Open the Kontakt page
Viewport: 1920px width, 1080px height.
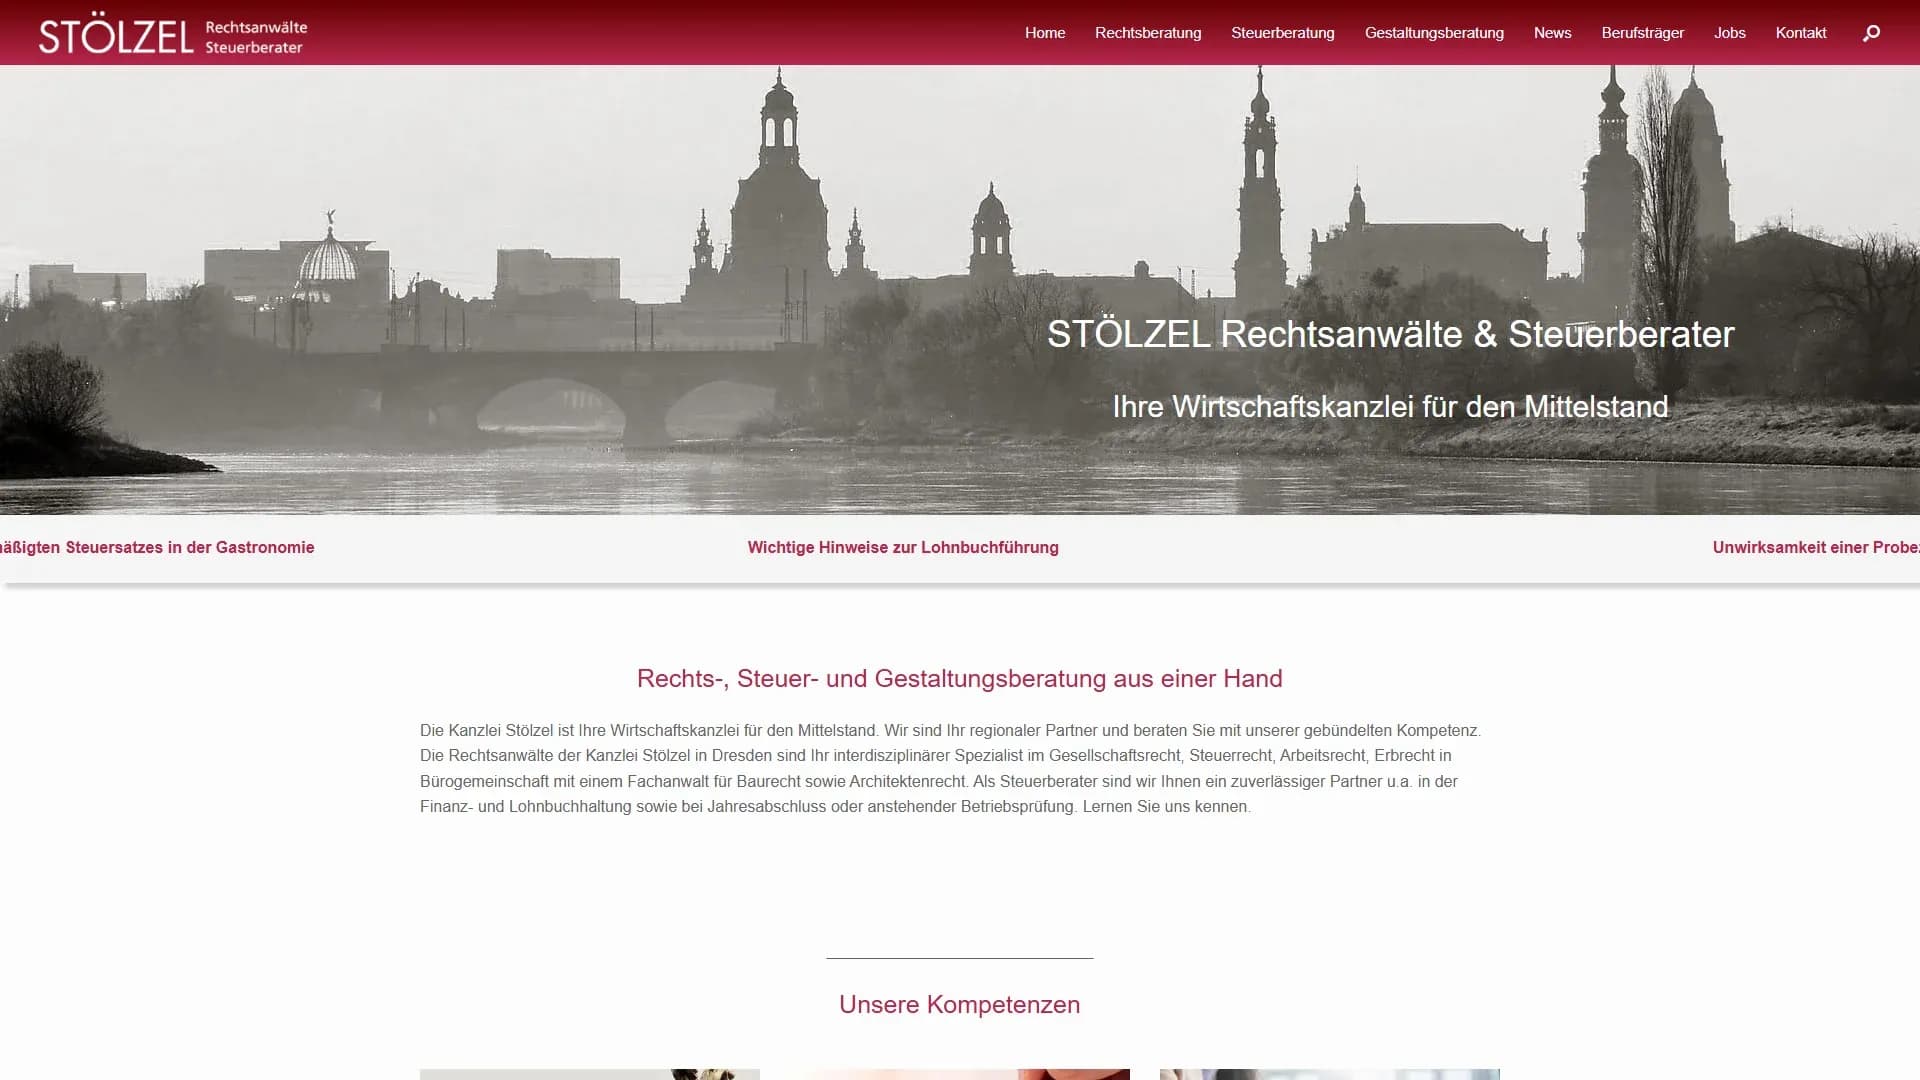click(1801, 32)
